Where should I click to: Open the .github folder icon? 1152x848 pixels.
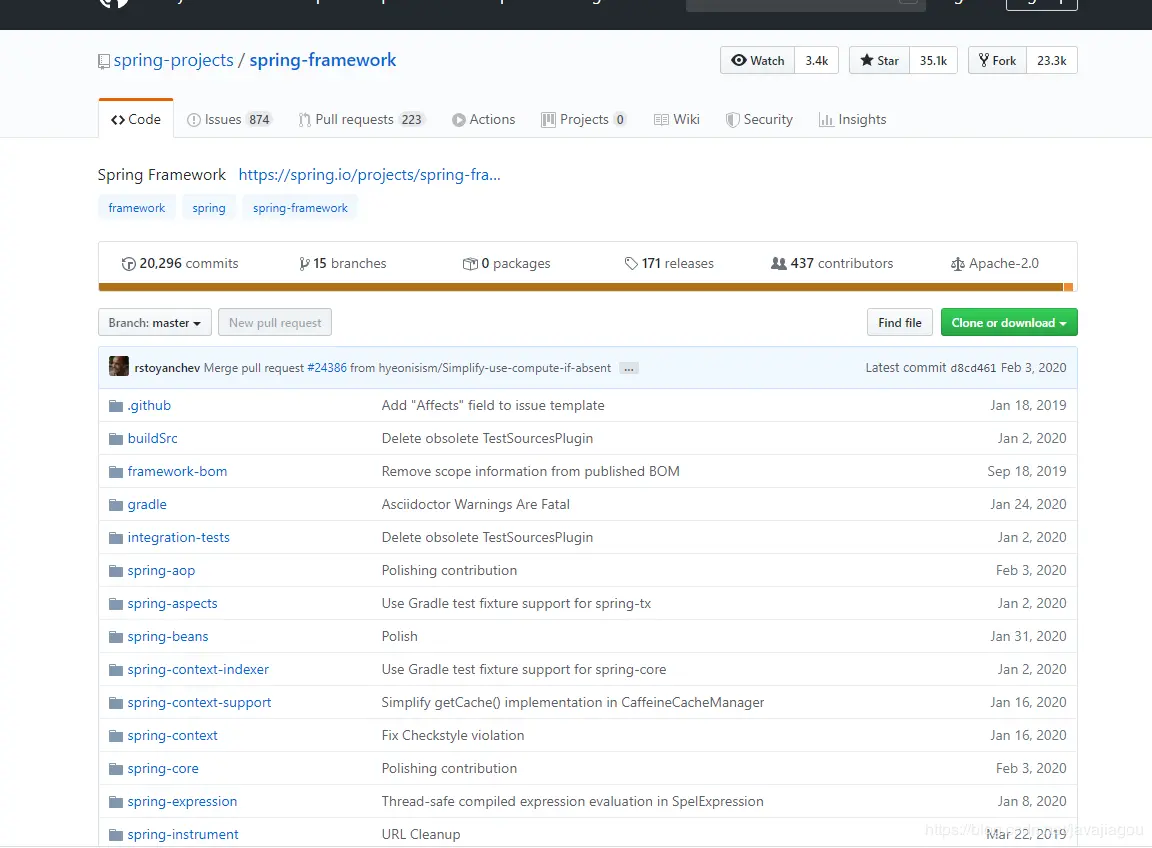click(115, 406)
